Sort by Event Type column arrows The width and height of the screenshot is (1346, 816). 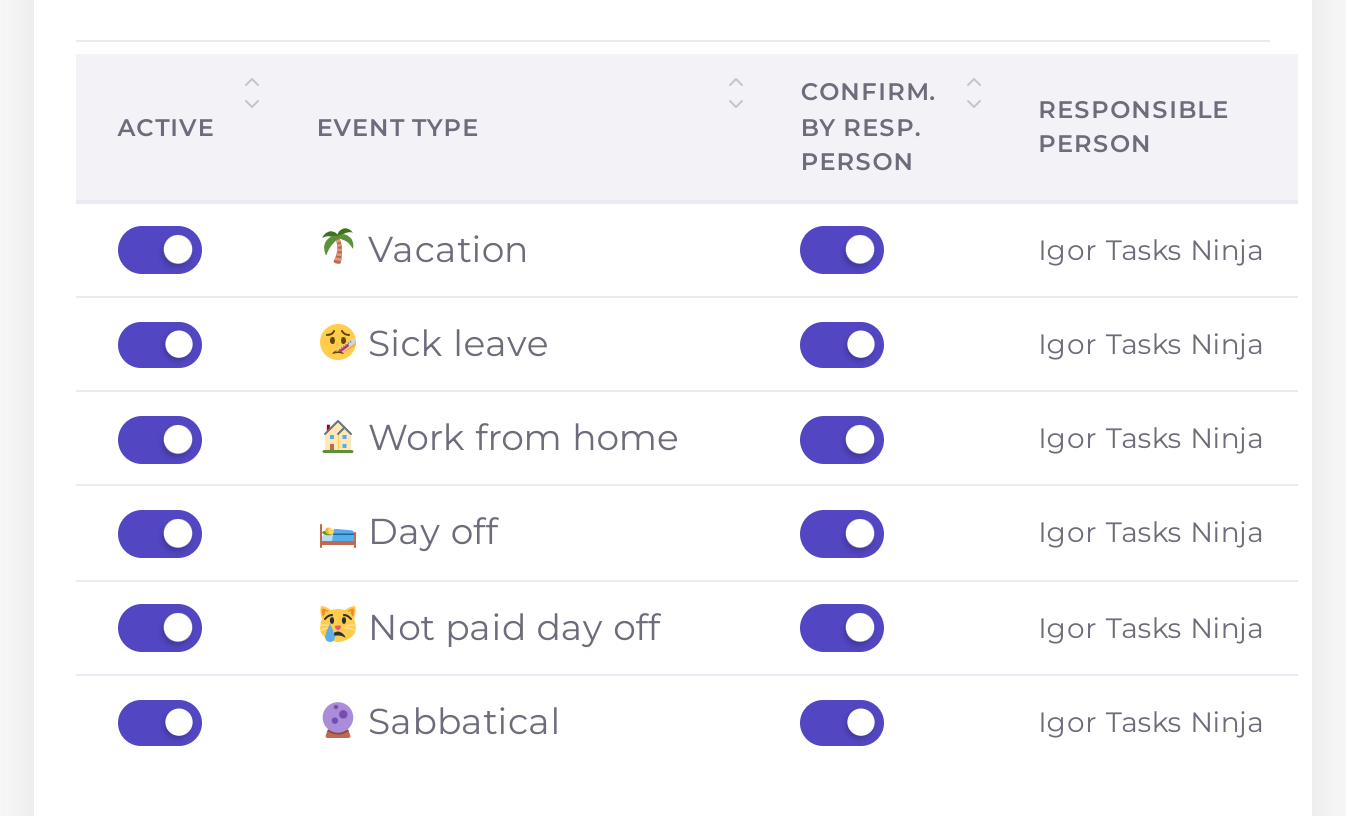[736, 93]
